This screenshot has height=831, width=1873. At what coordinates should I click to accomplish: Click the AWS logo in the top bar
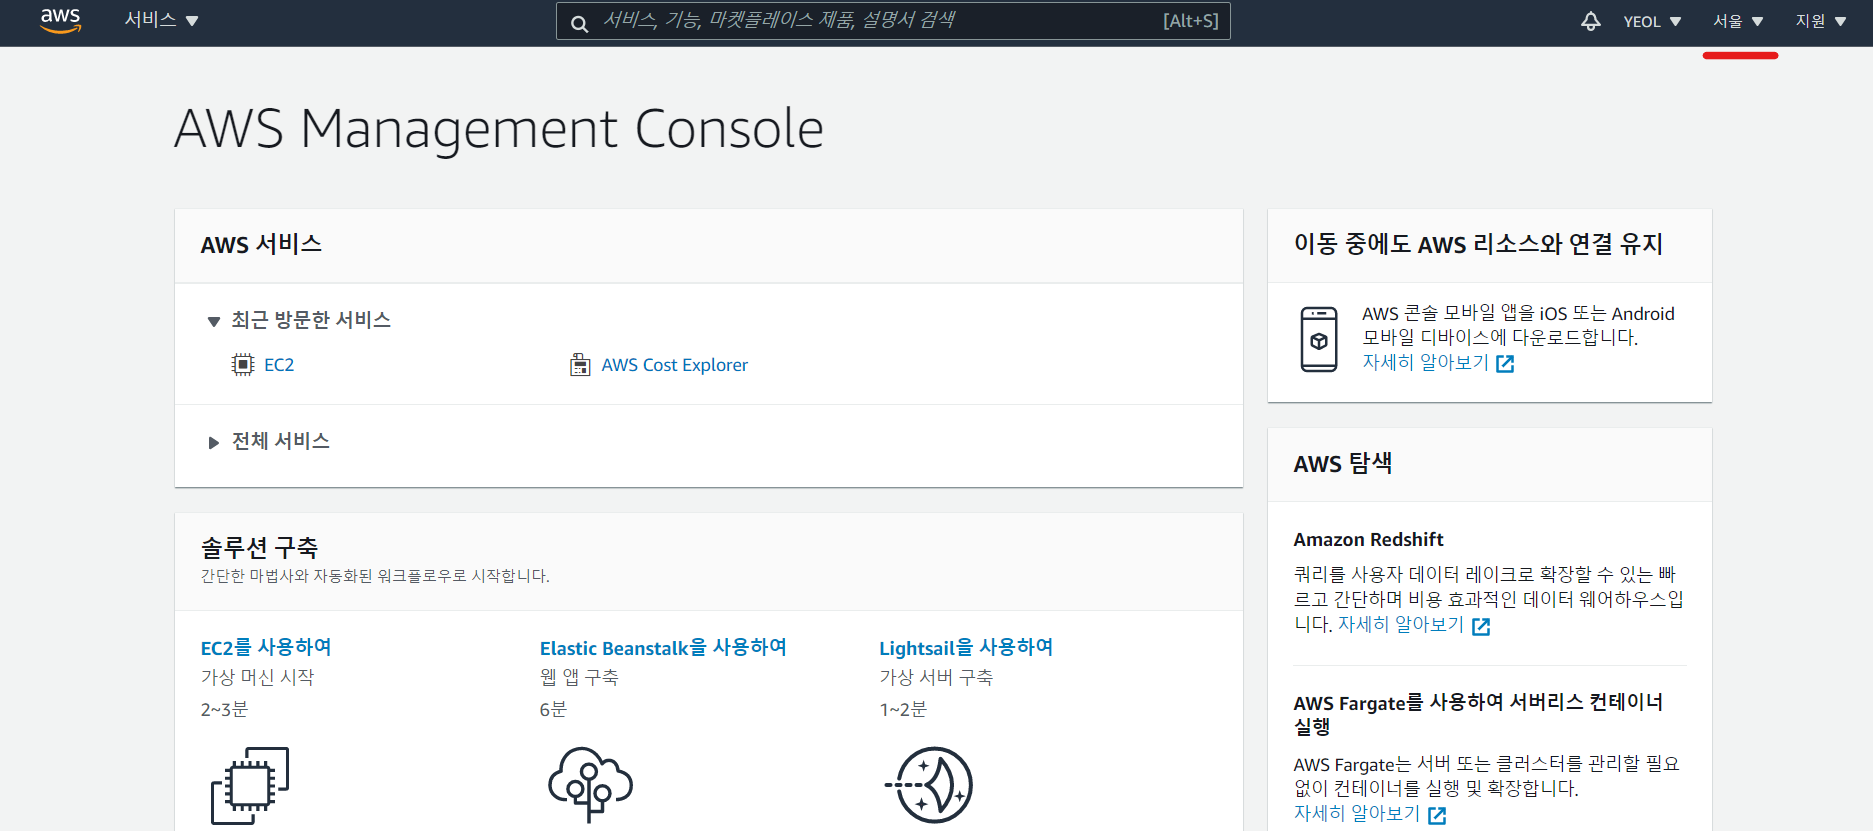tap(60, 20)
